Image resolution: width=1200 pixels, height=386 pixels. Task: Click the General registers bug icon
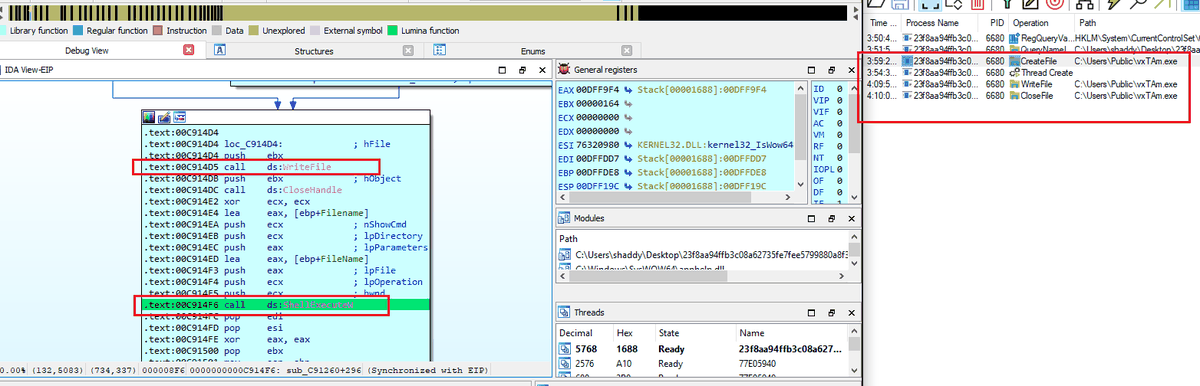tap(565, 69)
